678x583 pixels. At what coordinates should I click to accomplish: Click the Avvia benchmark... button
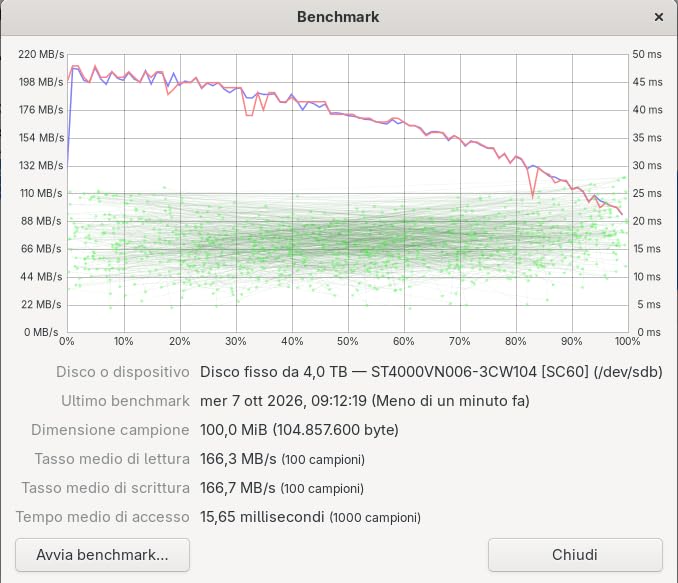[102, 555]
